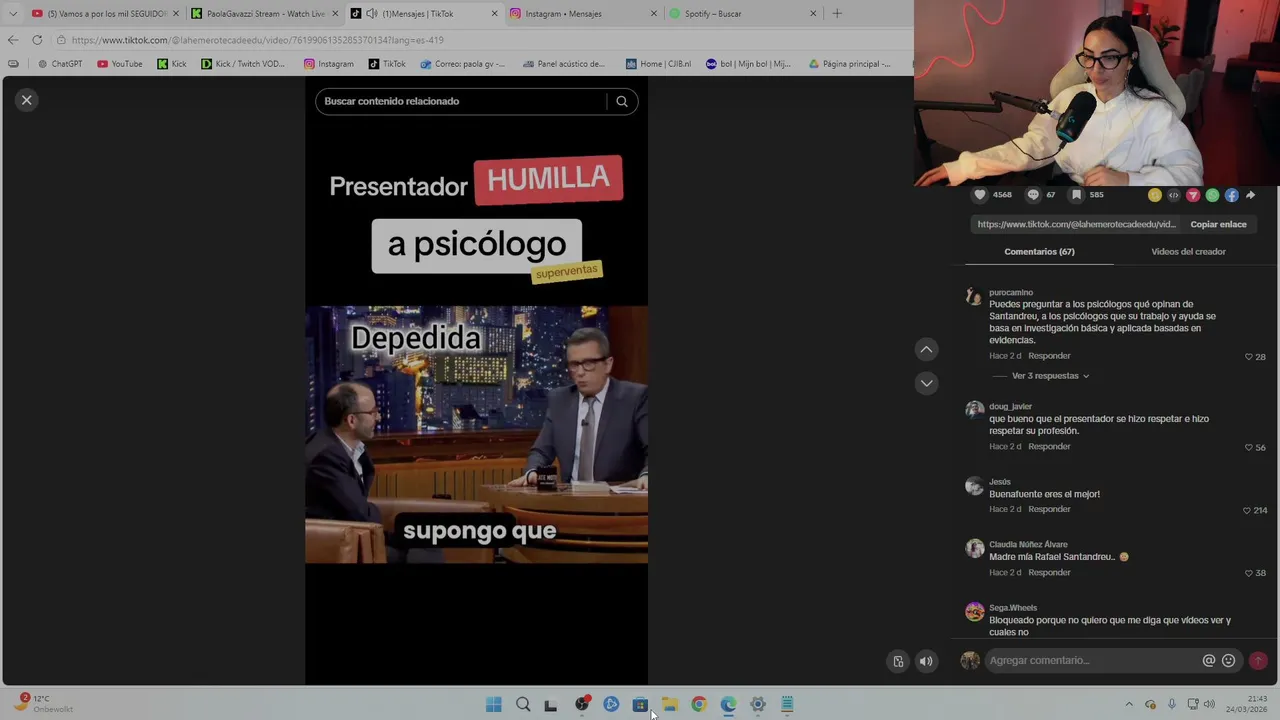The height and width of the screenshot is (720, 1280).
Task: Expand Ver 3 respuestas
Action: 1050,376
